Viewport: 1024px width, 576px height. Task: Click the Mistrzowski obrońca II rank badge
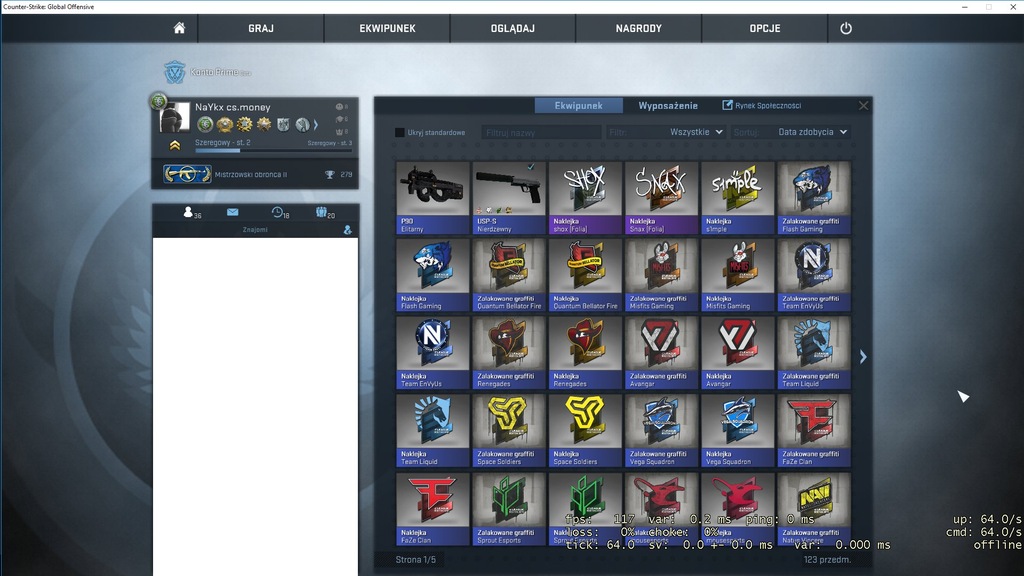(x=187, y=174)
